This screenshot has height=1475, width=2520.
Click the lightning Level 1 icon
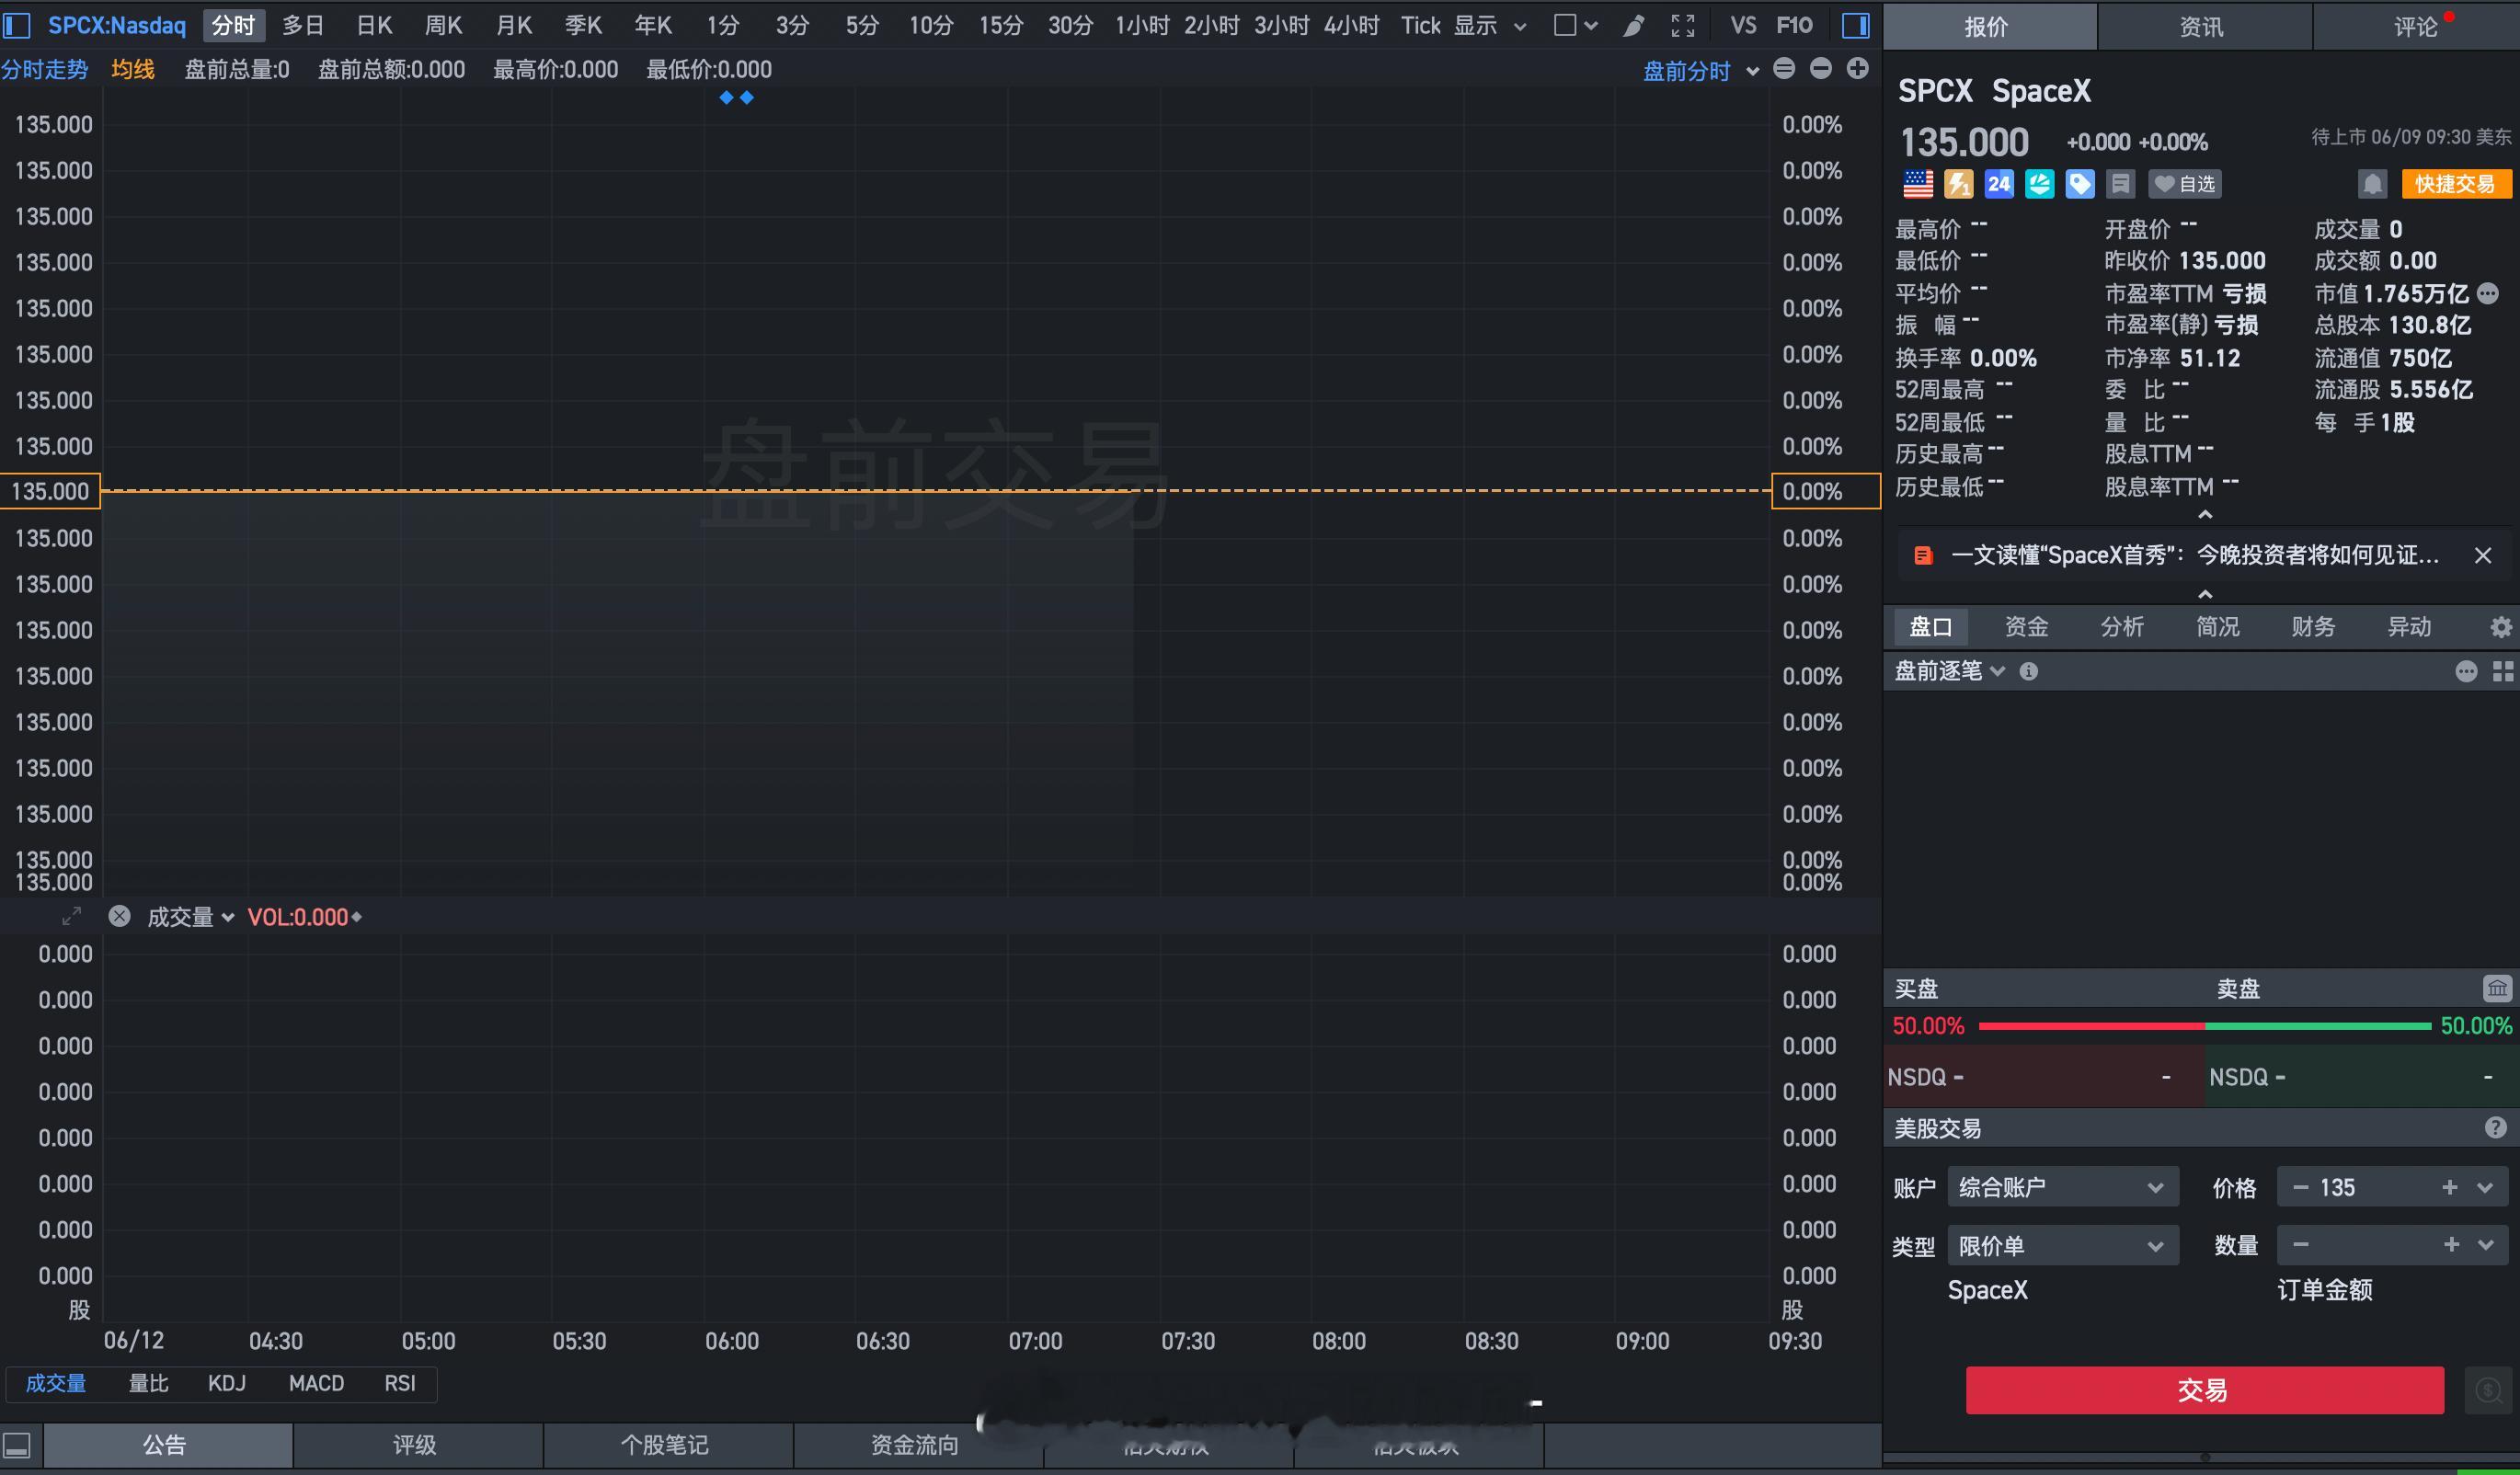1958,184
